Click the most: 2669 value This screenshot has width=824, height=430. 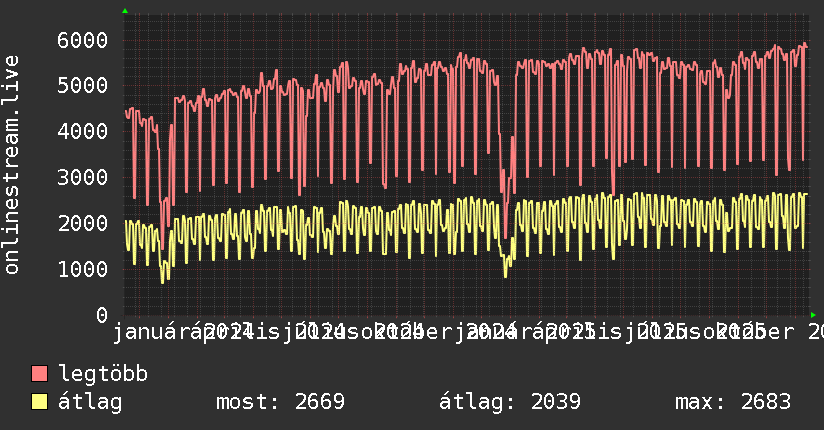click(280, 402)
